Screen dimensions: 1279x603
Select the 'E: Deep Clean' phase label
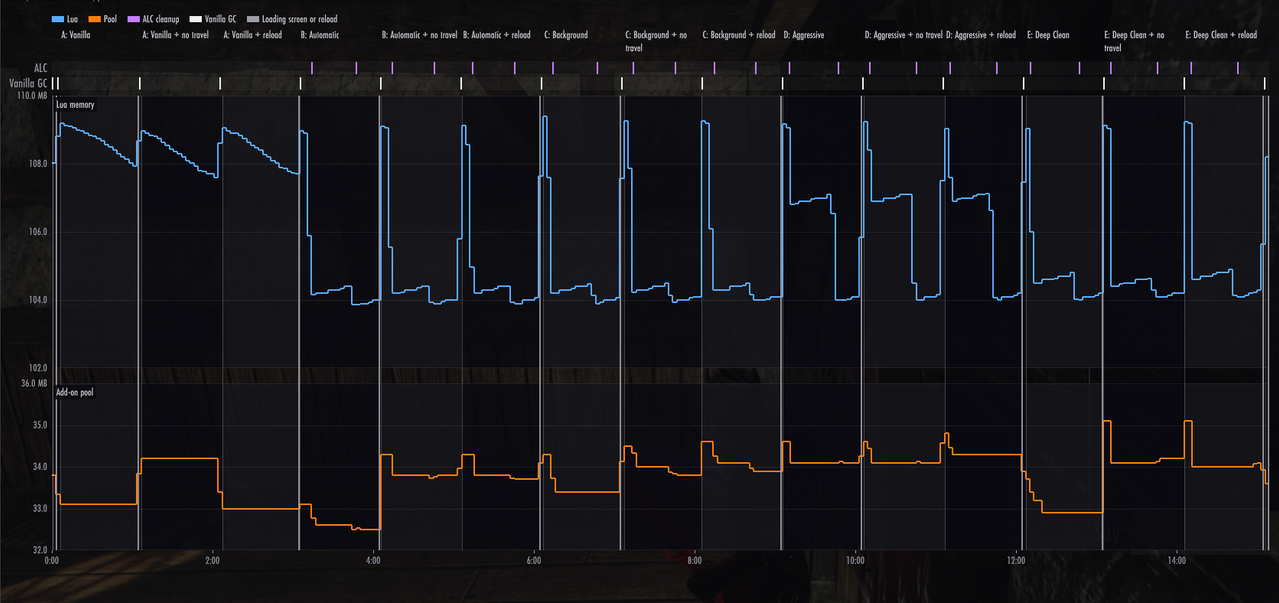tap(1048, 35)
